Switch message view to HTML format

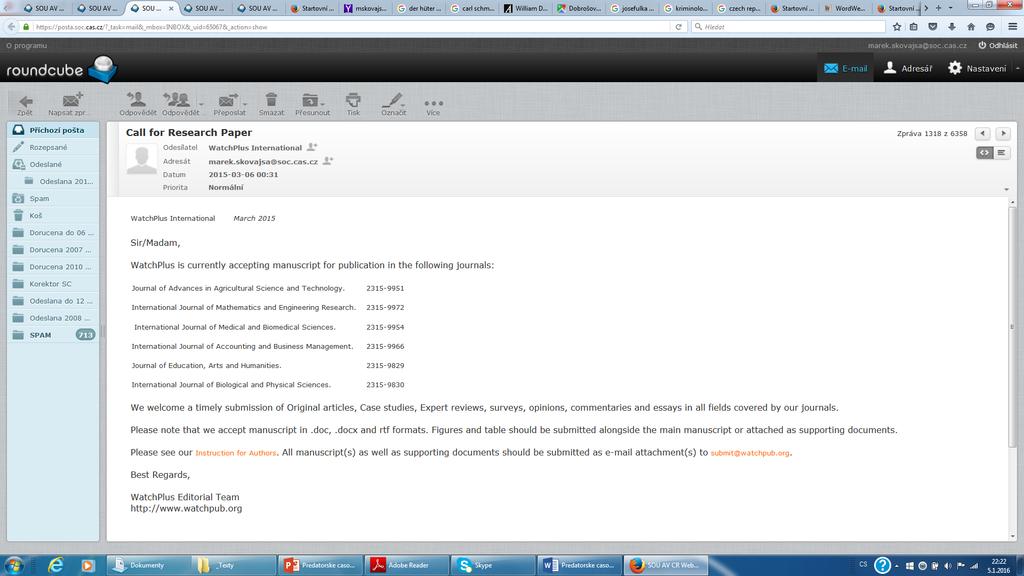[x=984, y=153]
